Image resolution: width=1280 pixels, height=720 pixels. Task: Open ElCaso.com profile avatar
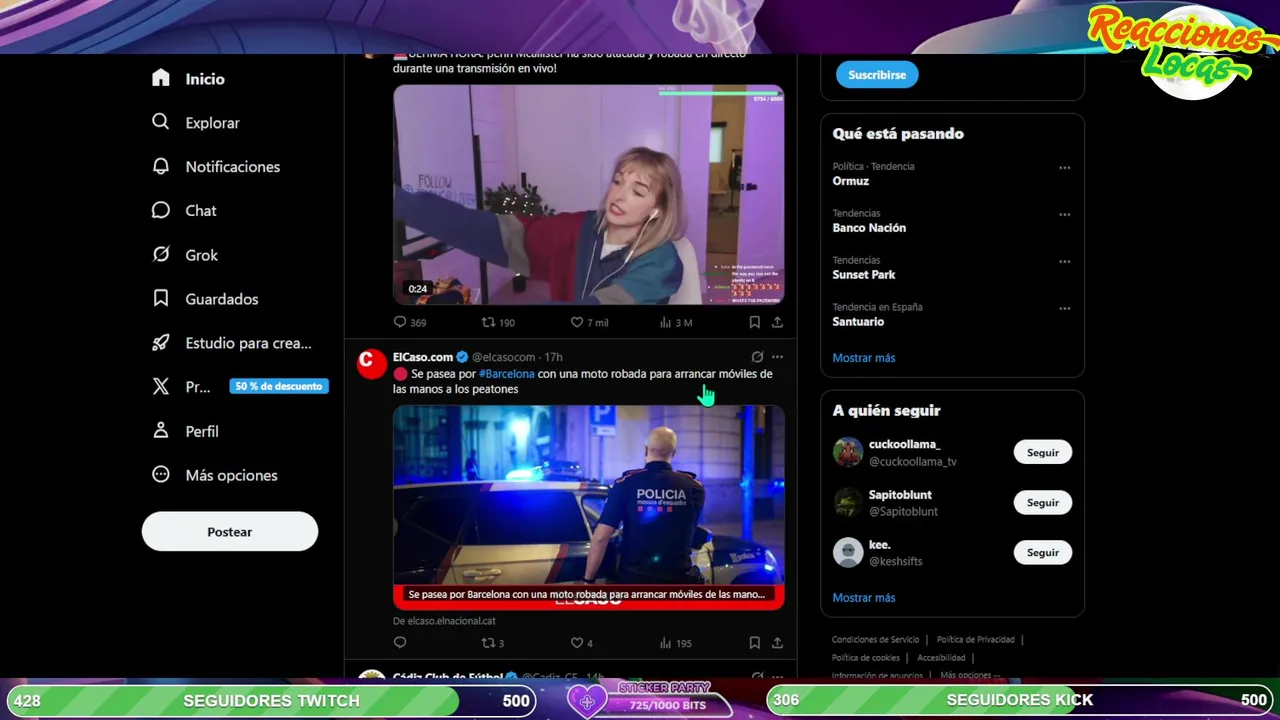click(372, 364)
